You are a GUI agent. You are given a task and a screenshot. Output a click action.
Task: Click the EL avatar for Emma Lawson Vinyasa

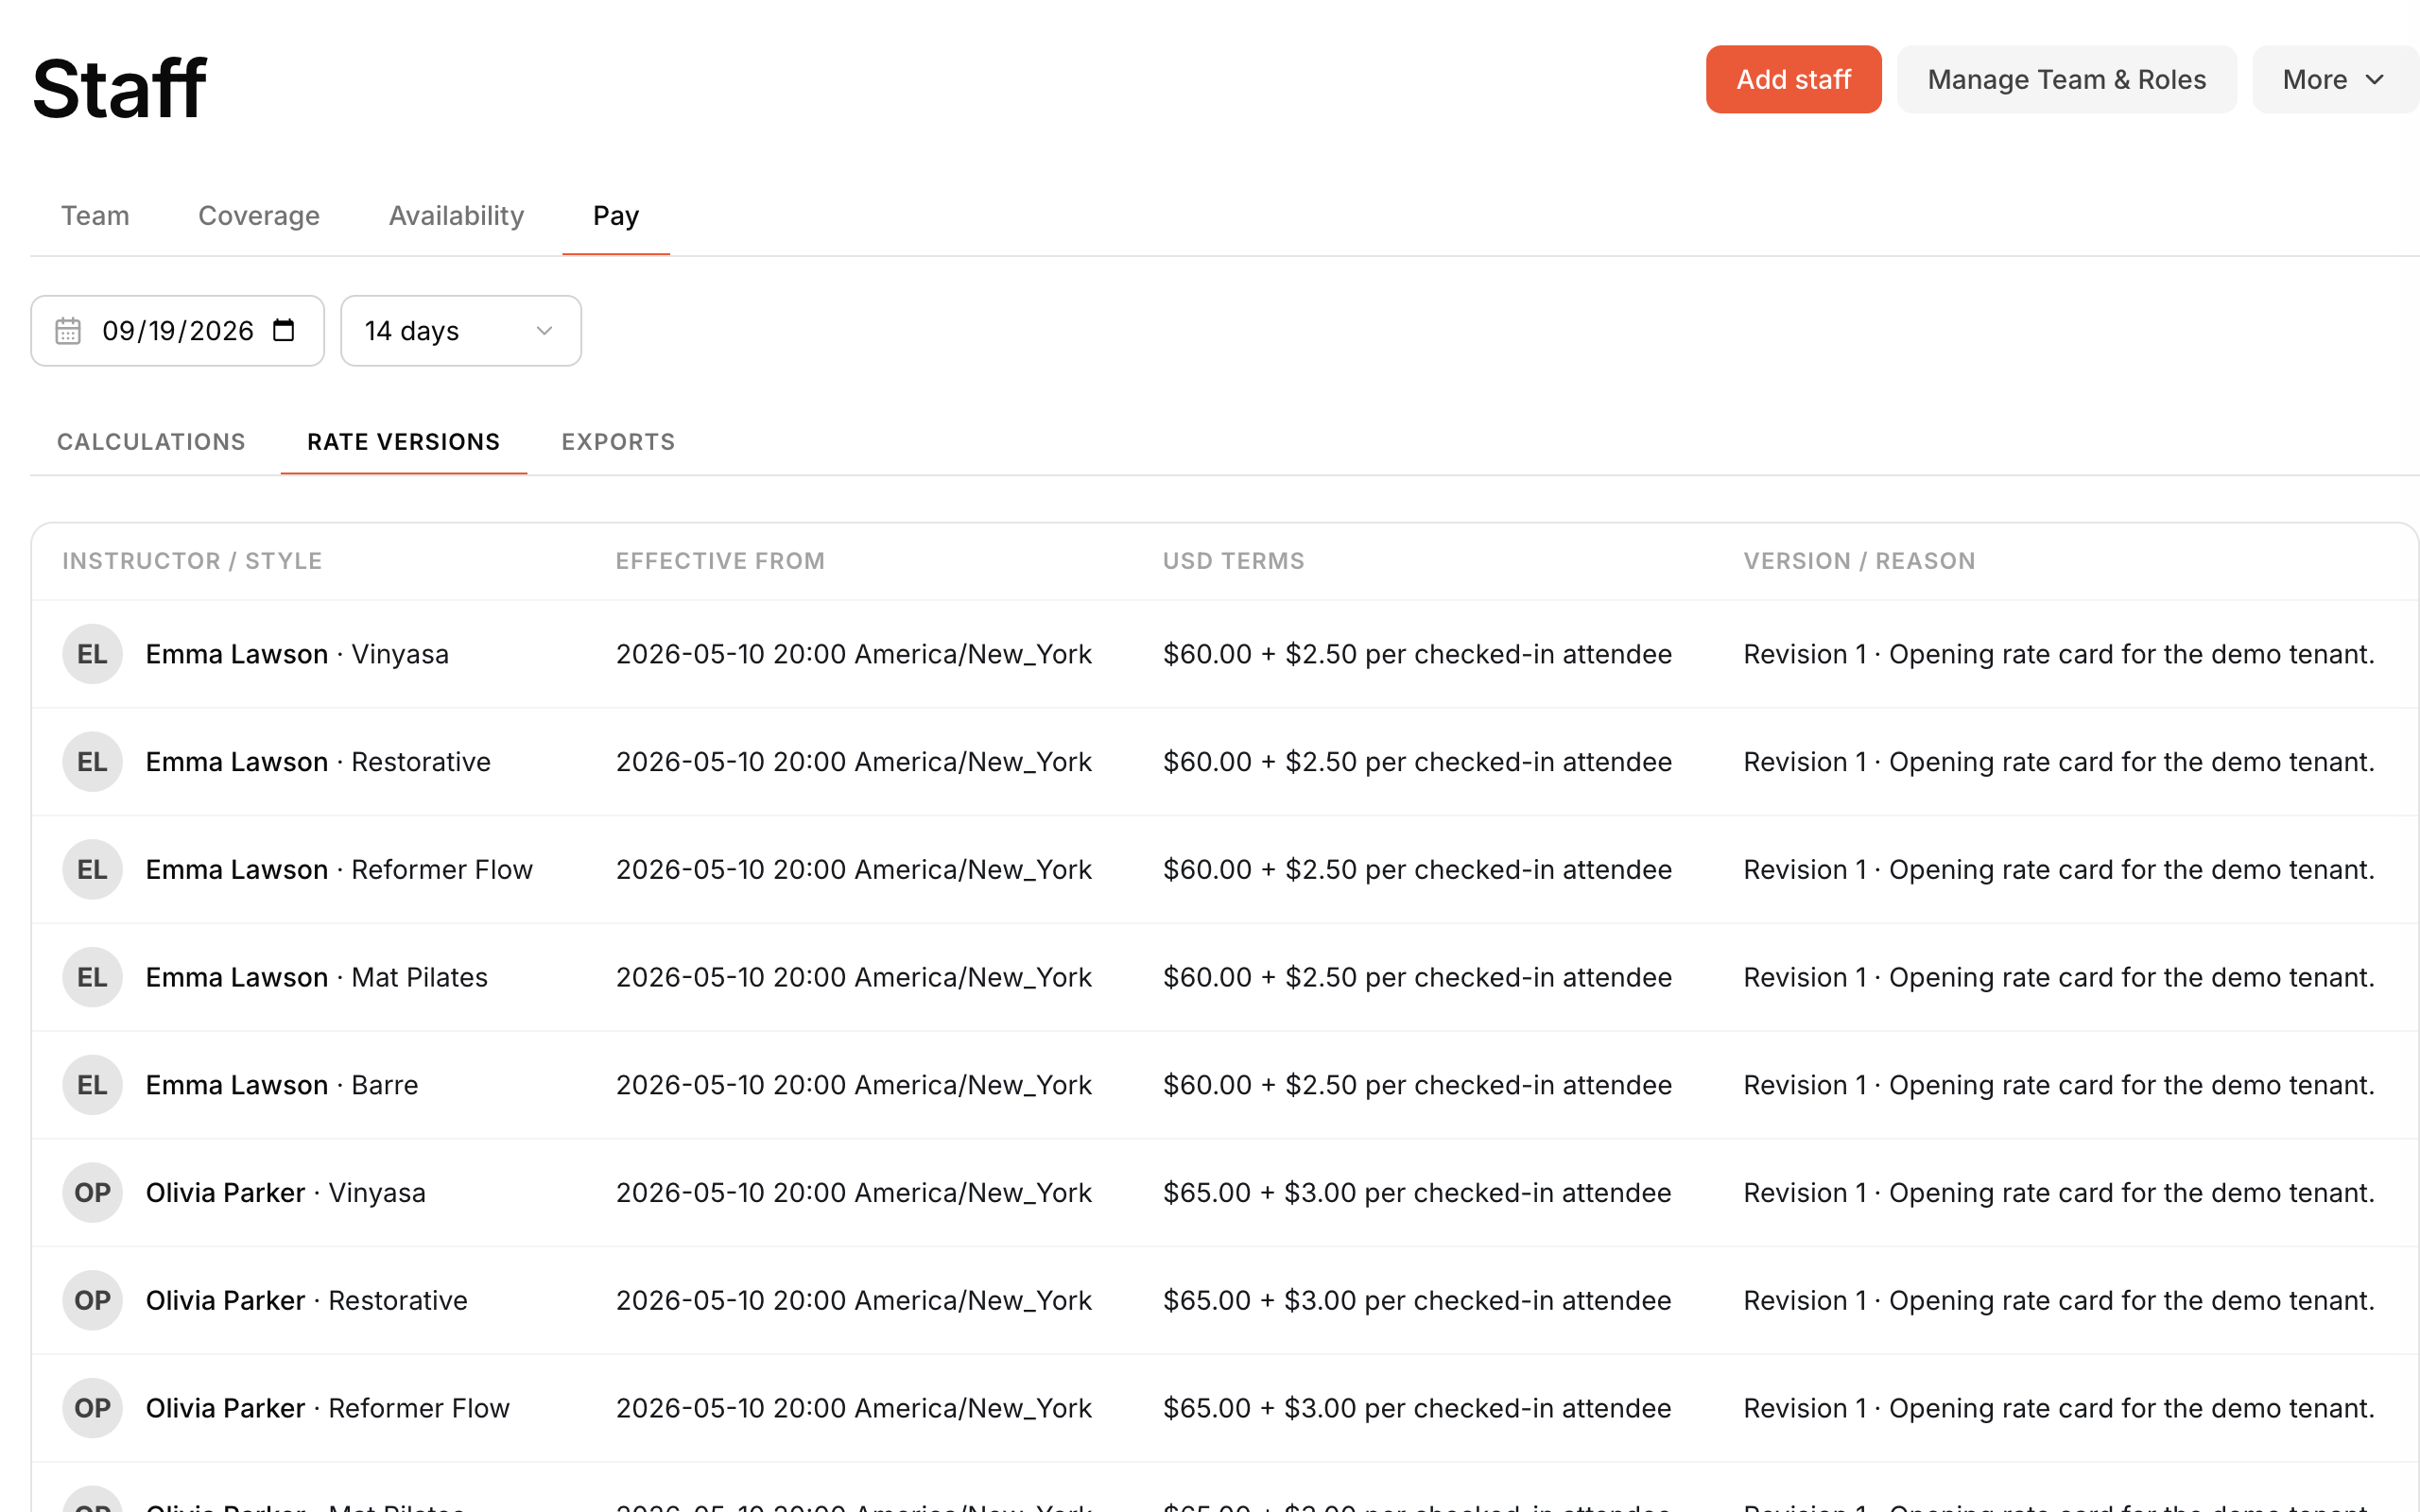[92, 654]
